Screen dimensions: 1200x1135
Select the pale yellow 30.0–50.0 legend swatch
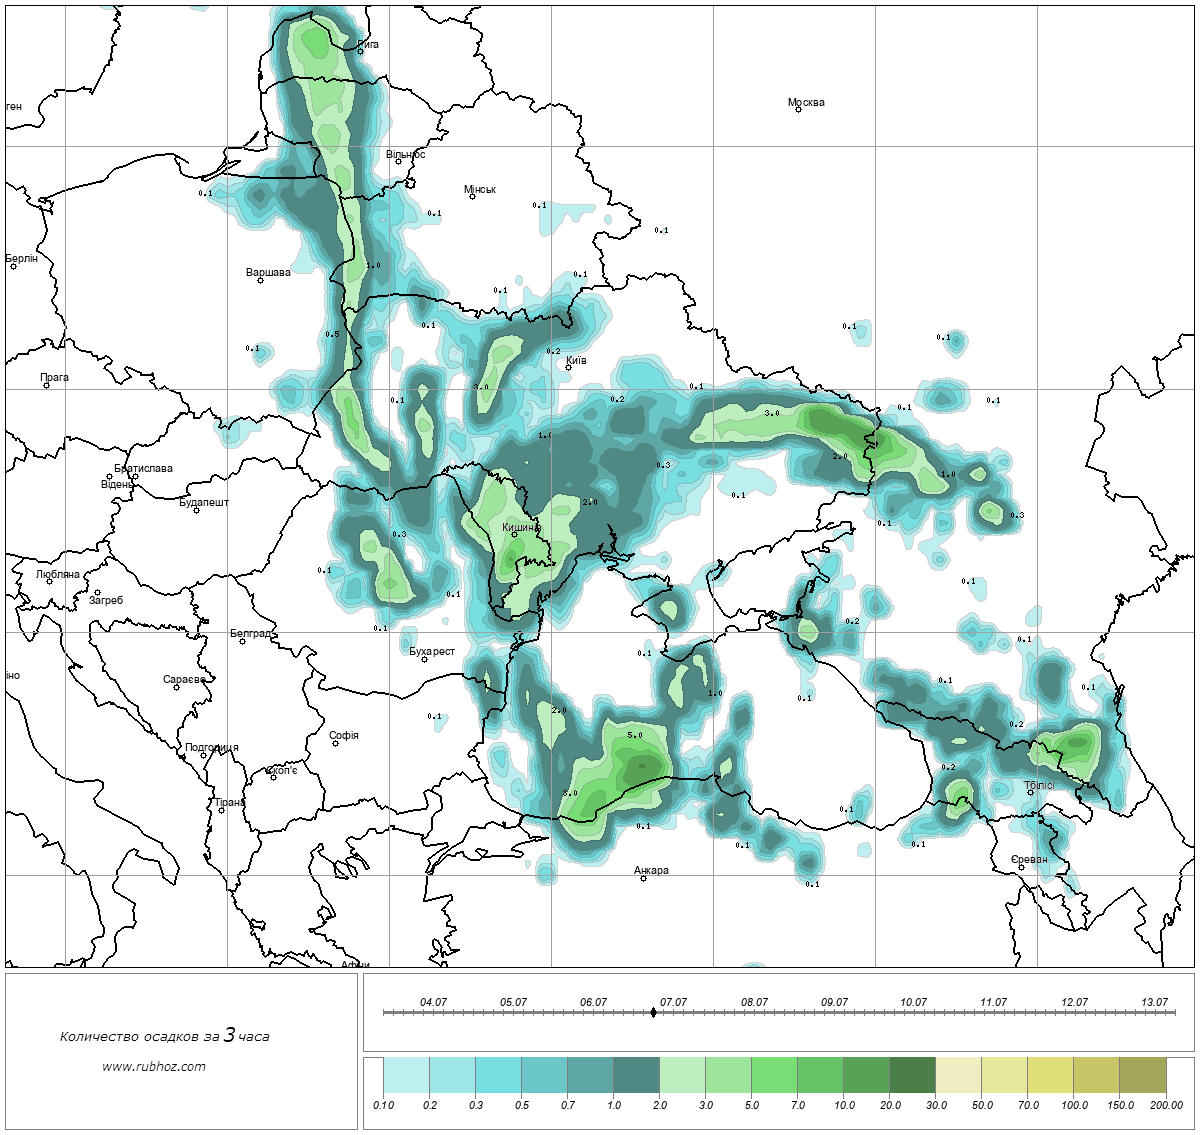coord(958,1077)
